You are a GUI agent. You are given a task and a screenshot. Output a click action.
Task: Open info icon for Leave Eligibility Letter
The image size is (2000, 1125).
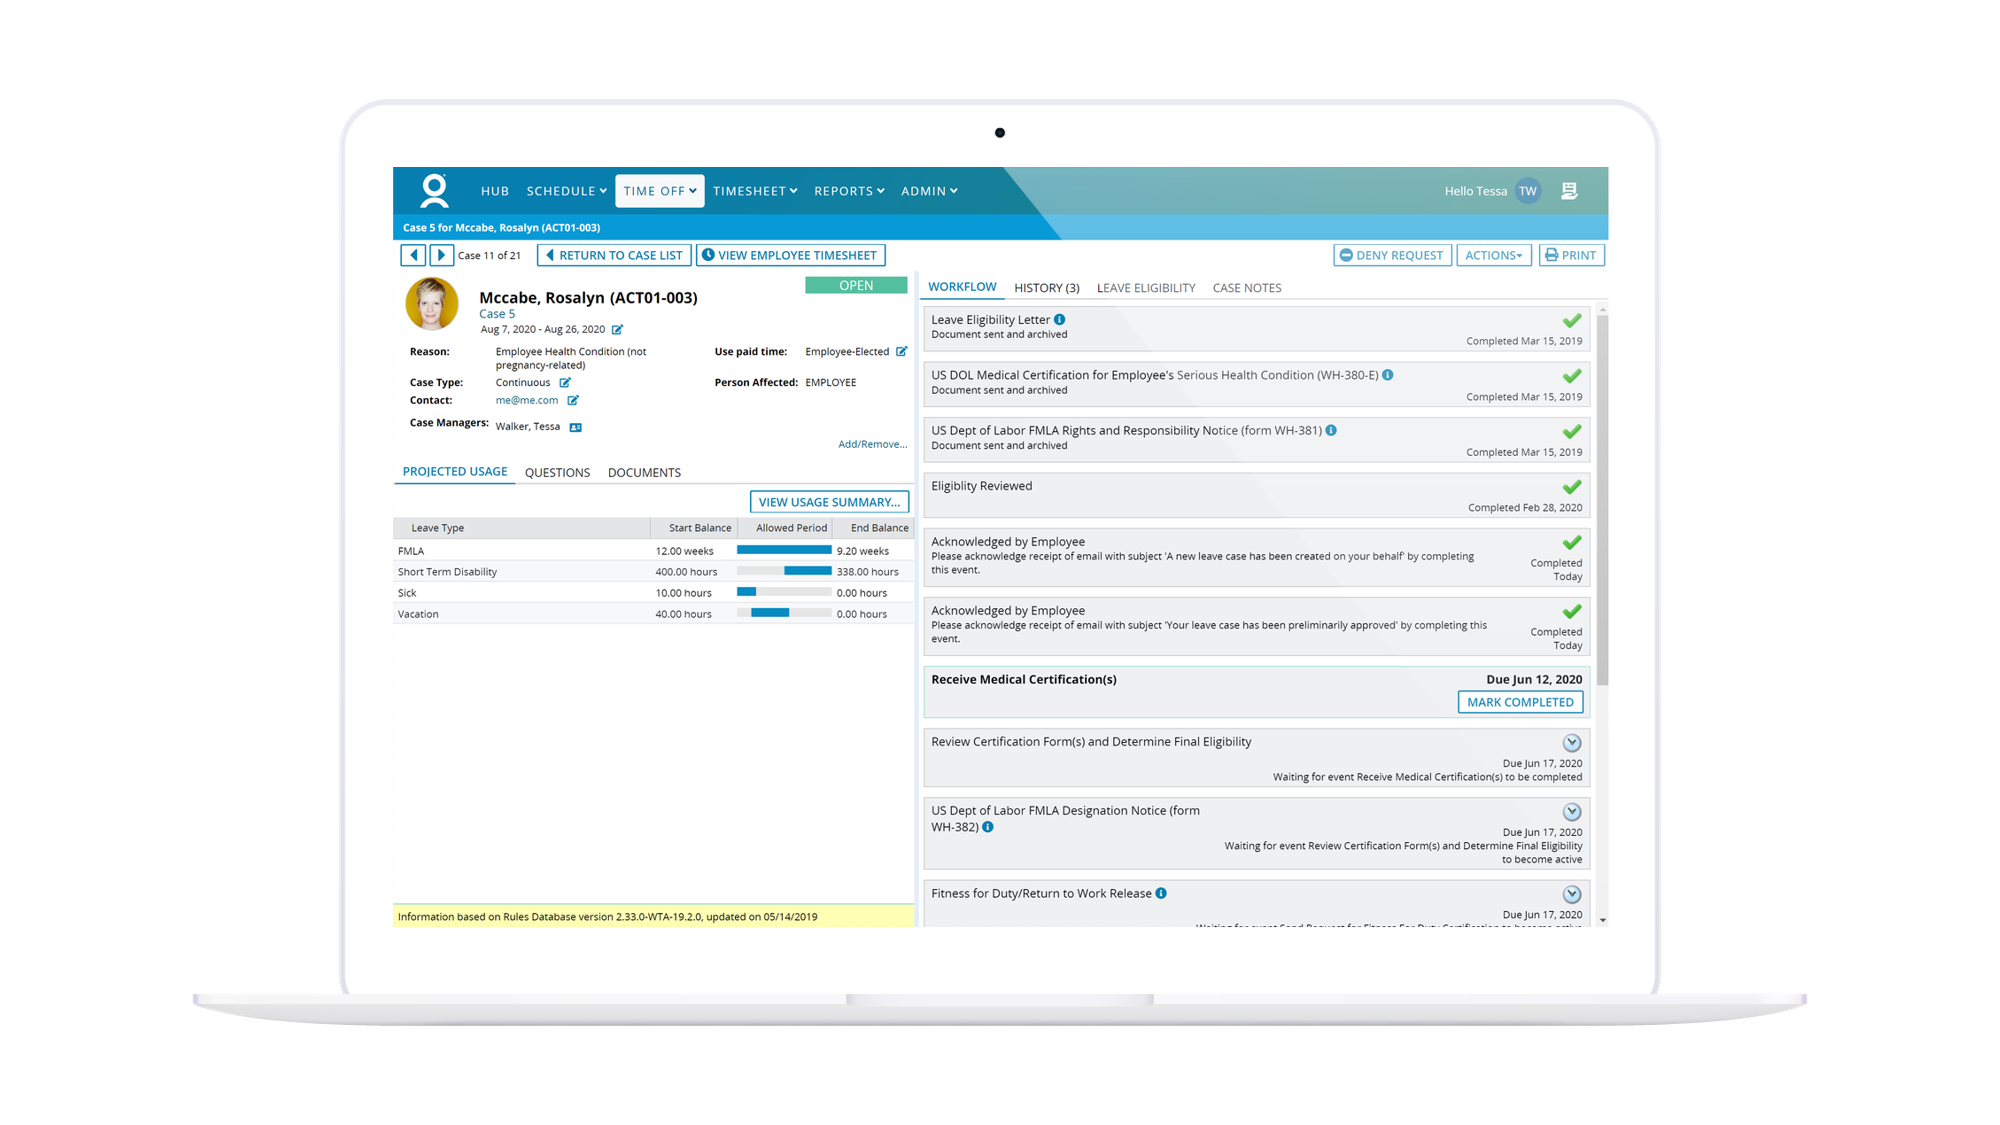tap(1060, 320)
